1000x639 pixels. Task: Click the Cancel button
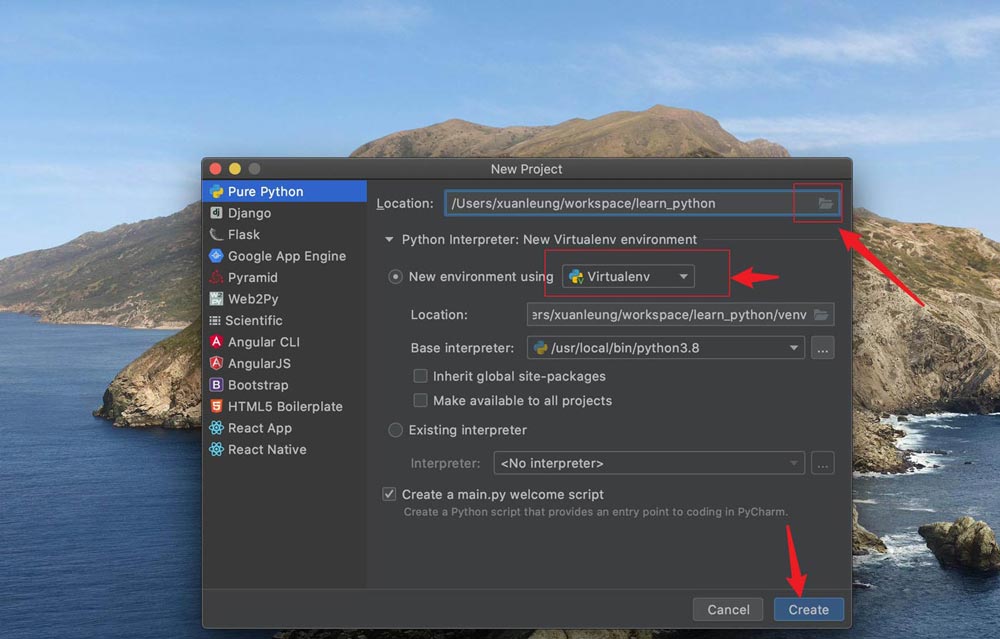[728, 610]
